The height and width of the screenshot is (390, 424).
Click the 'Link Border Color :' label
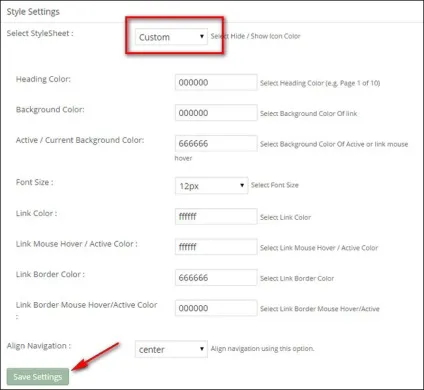tap(50, 274)
